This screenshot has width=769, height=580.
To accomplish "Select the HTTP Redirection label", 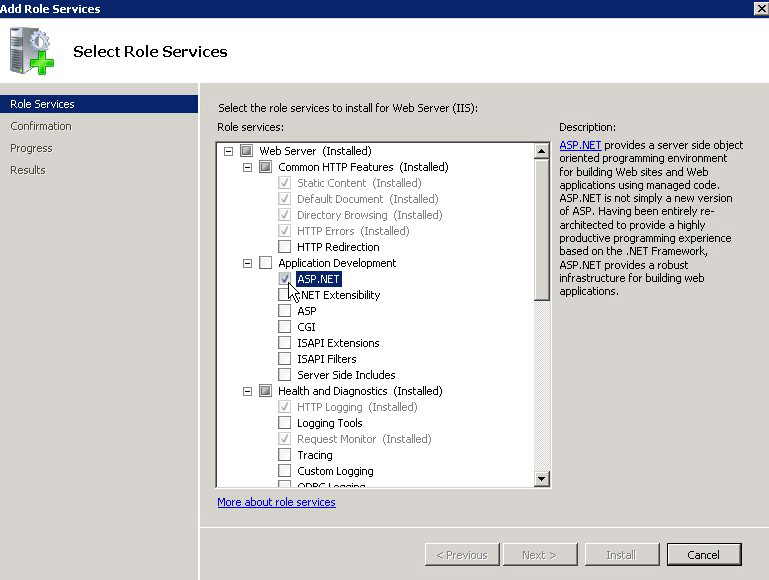I will coord(338,247).
